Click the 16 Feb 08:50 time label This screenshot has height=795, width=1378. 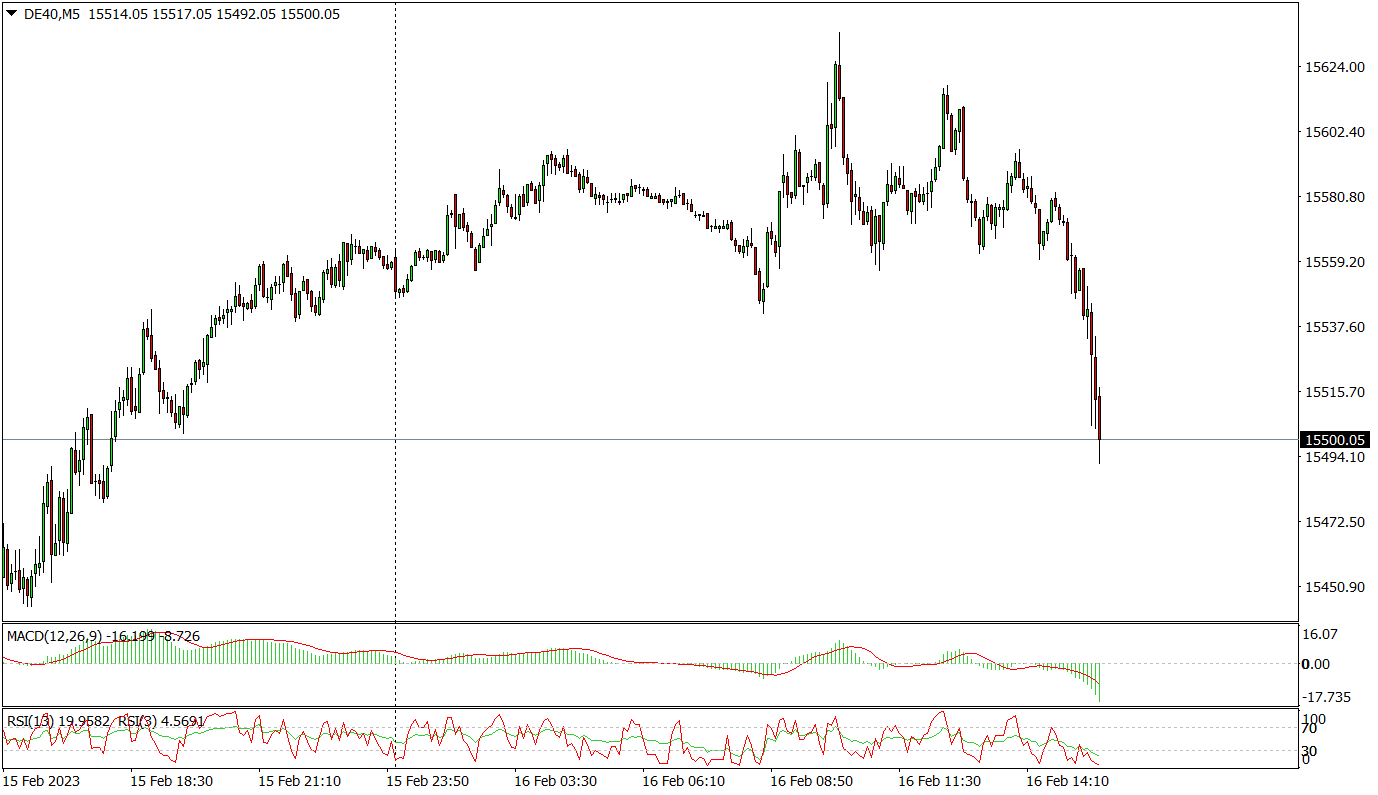point(811,781)
